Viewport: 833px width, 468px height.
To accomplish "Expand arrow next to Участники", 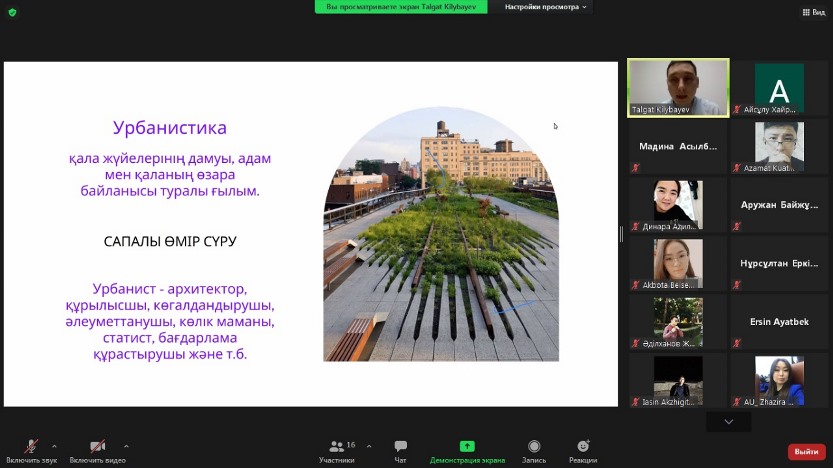I will pos(369,446).
